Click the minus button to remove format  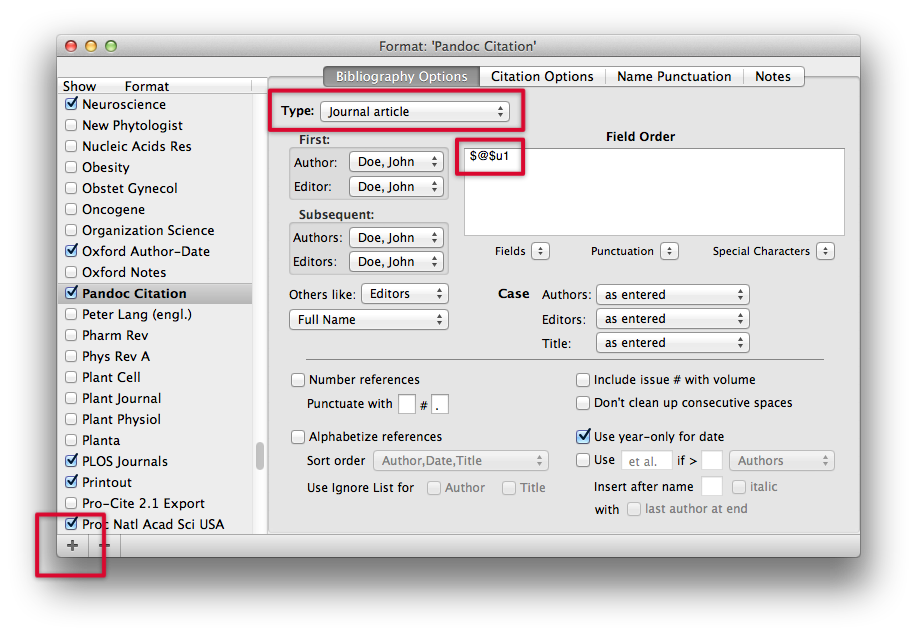pyautogui.click(x=104, y=545)
